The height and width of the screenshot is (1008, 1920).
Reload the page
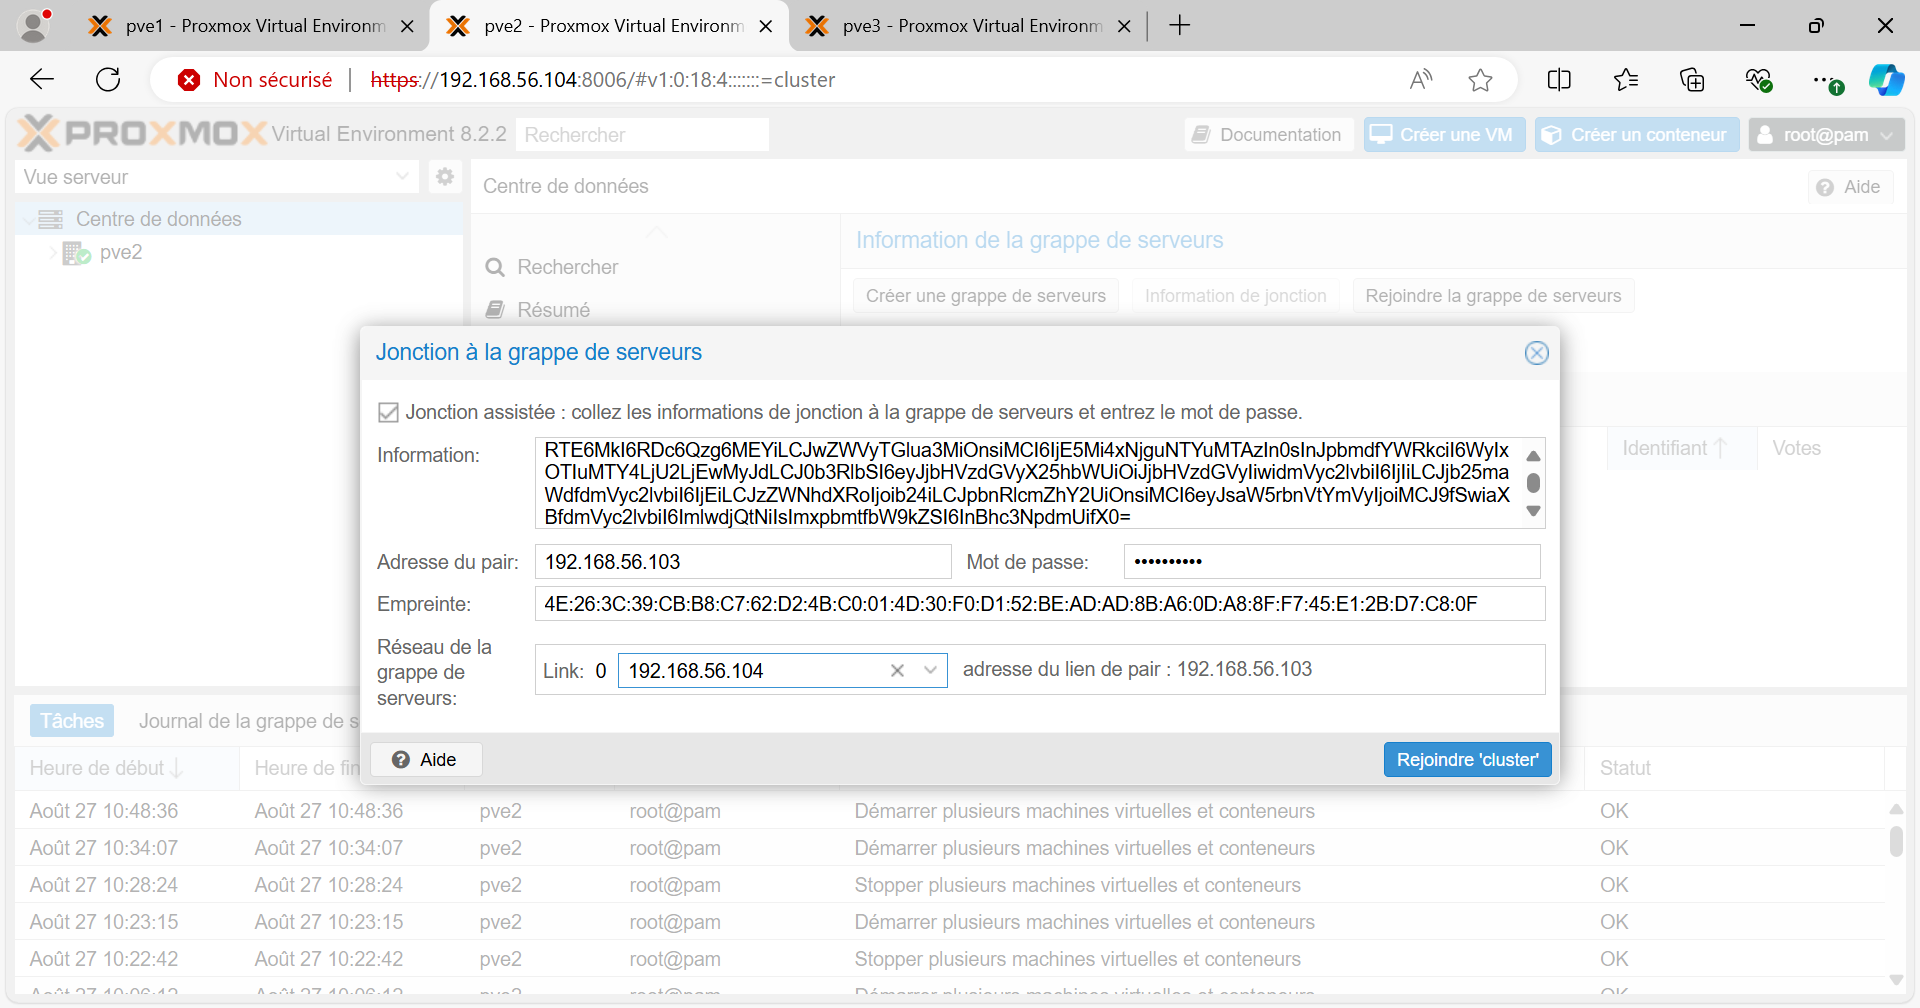(x=108, y=80)
